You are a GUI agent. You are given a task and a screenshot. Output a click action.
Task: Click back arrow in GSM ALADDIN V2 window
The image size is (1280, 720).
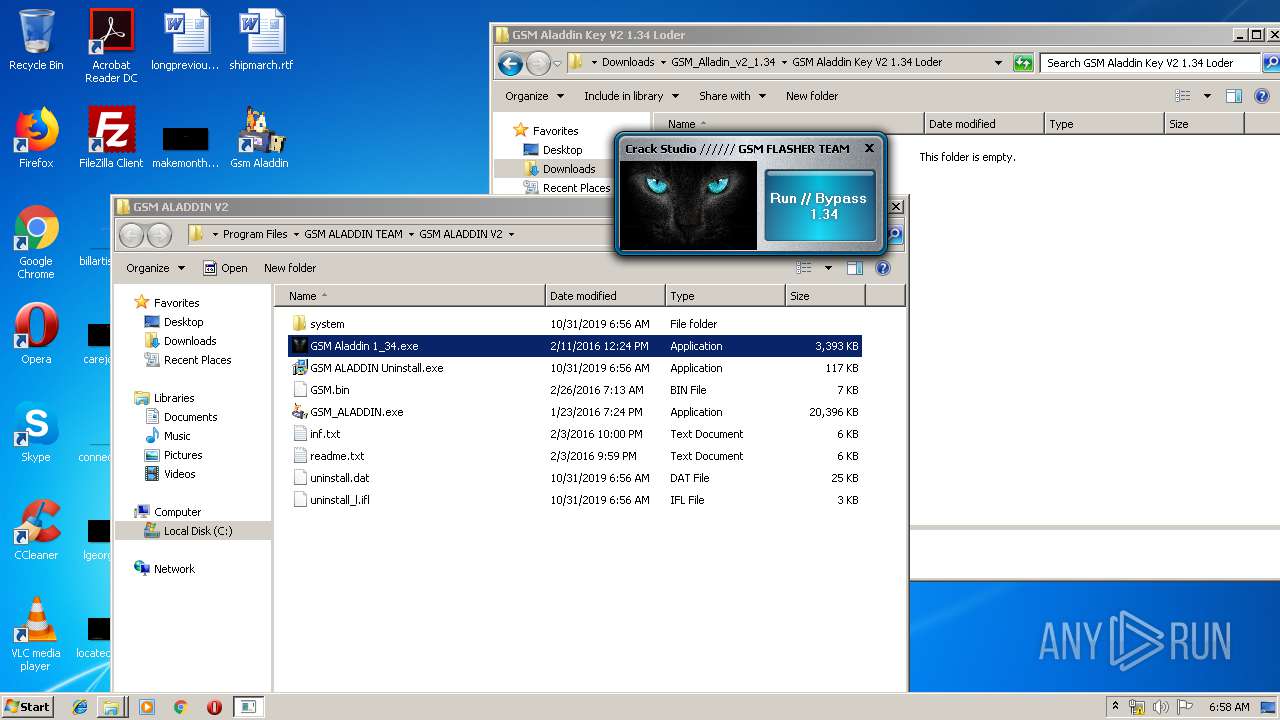click(133, 235)
